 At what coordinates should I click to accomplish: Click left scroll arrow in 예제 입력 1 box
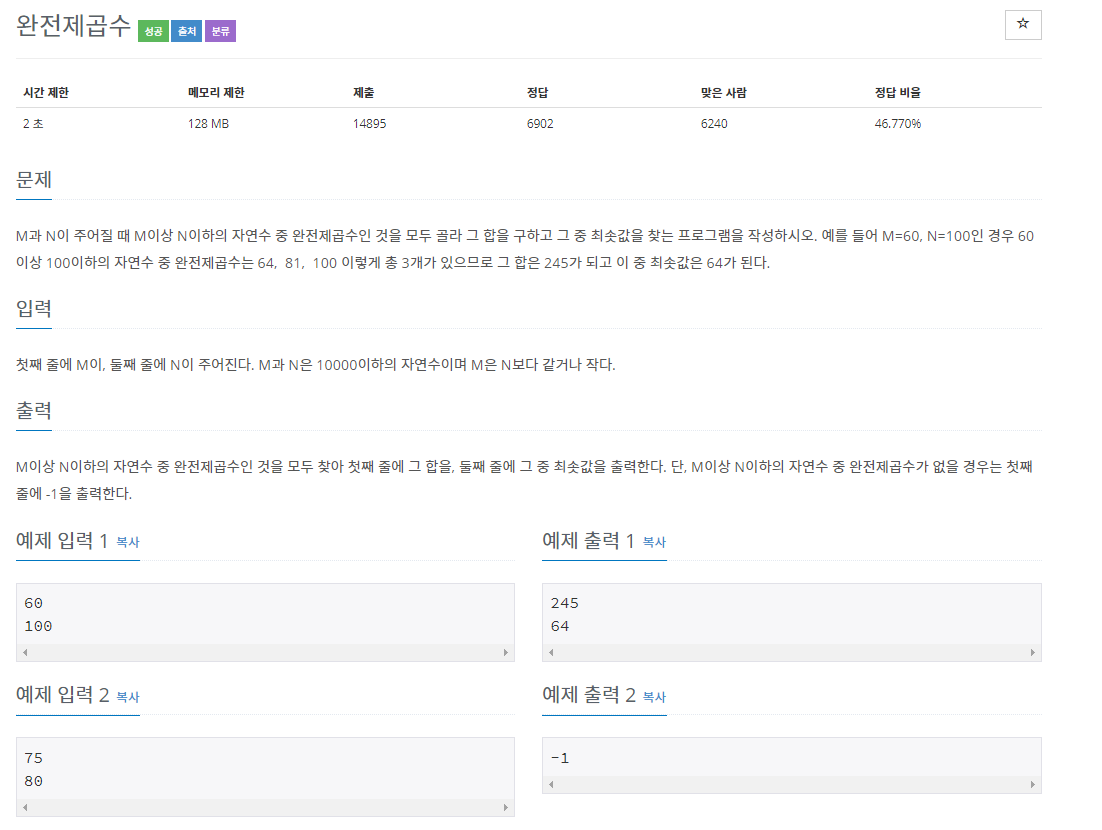(25, 652)
